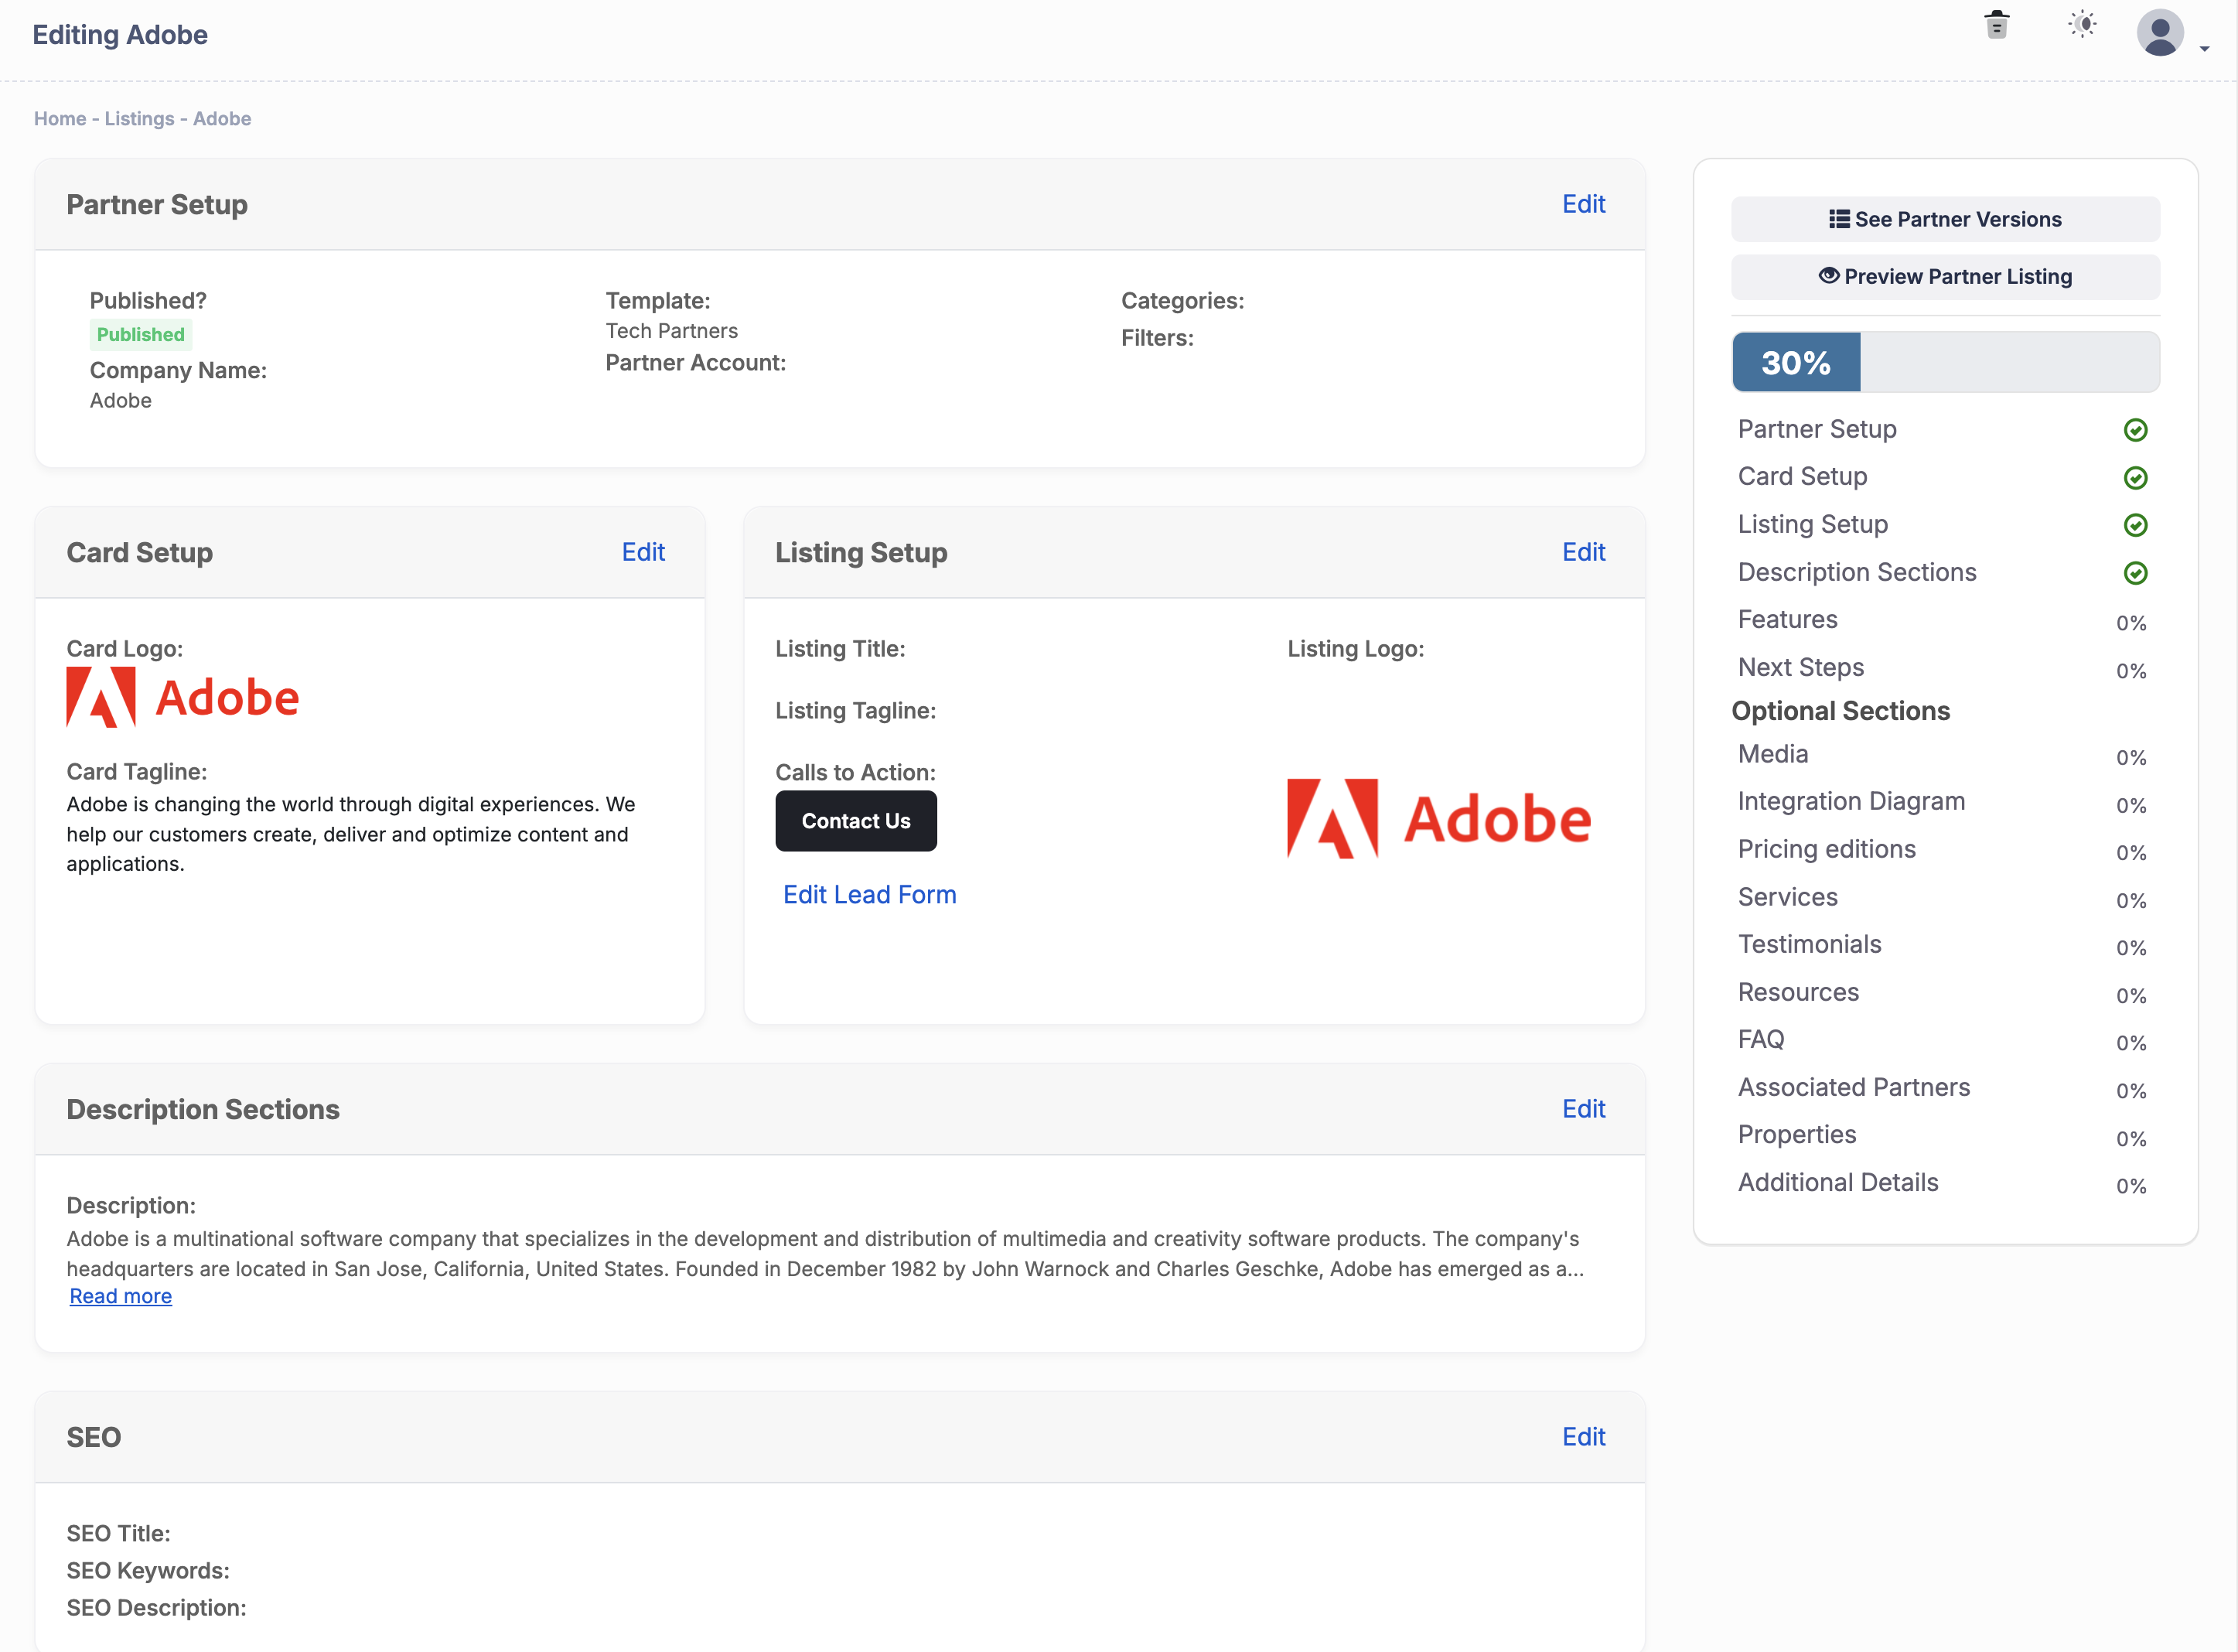The height and width of the screenshot is (1652, 2238).
Task: Toggle the light/dark theme sun icon
Action: (2082, 25)
